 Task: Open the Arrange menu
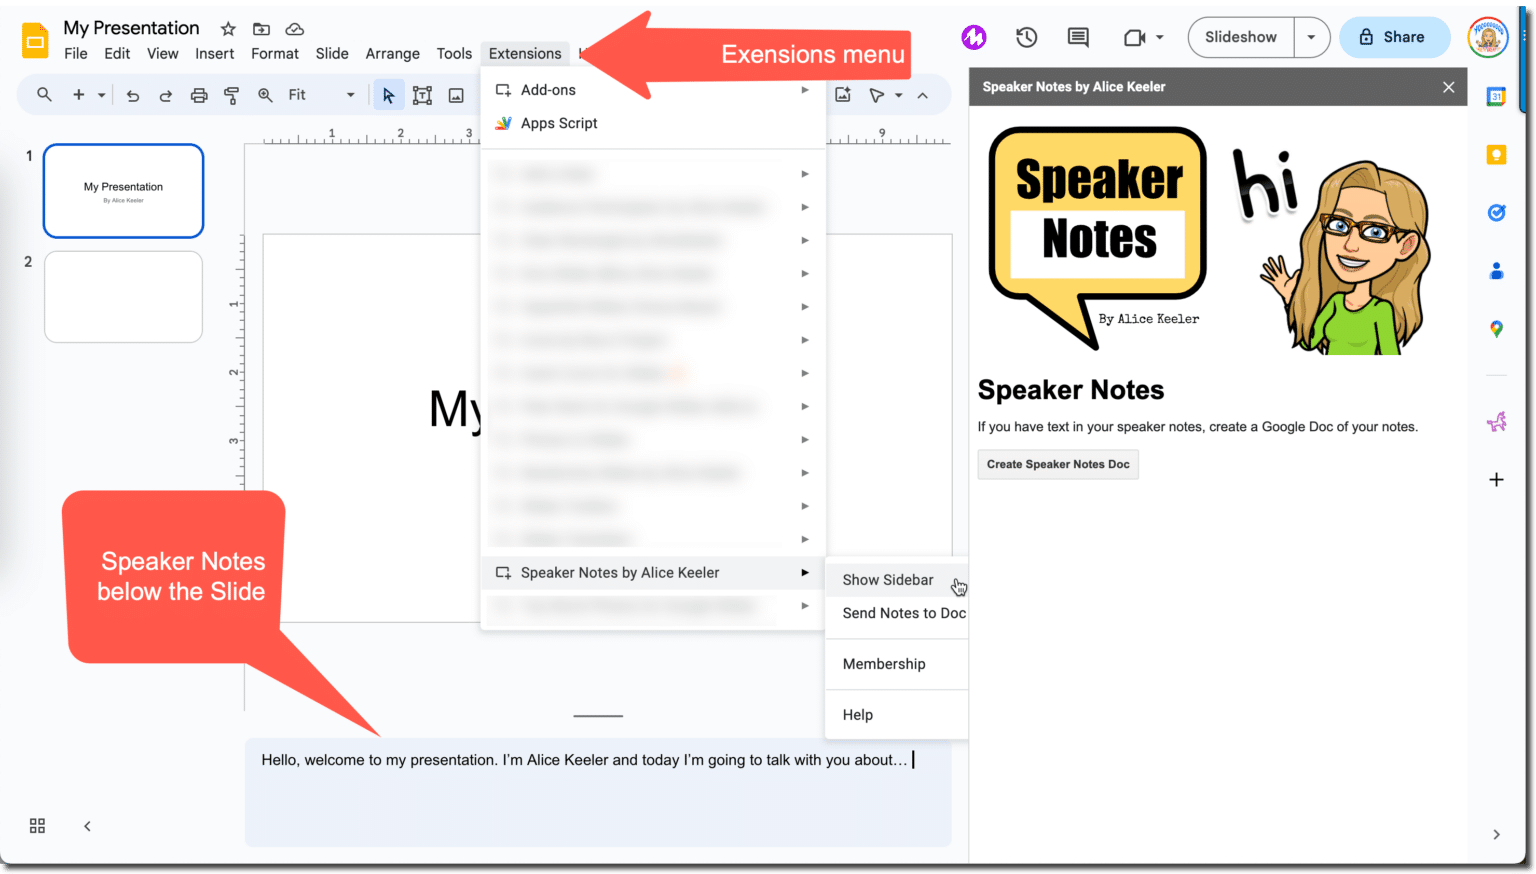coord(392,54)
